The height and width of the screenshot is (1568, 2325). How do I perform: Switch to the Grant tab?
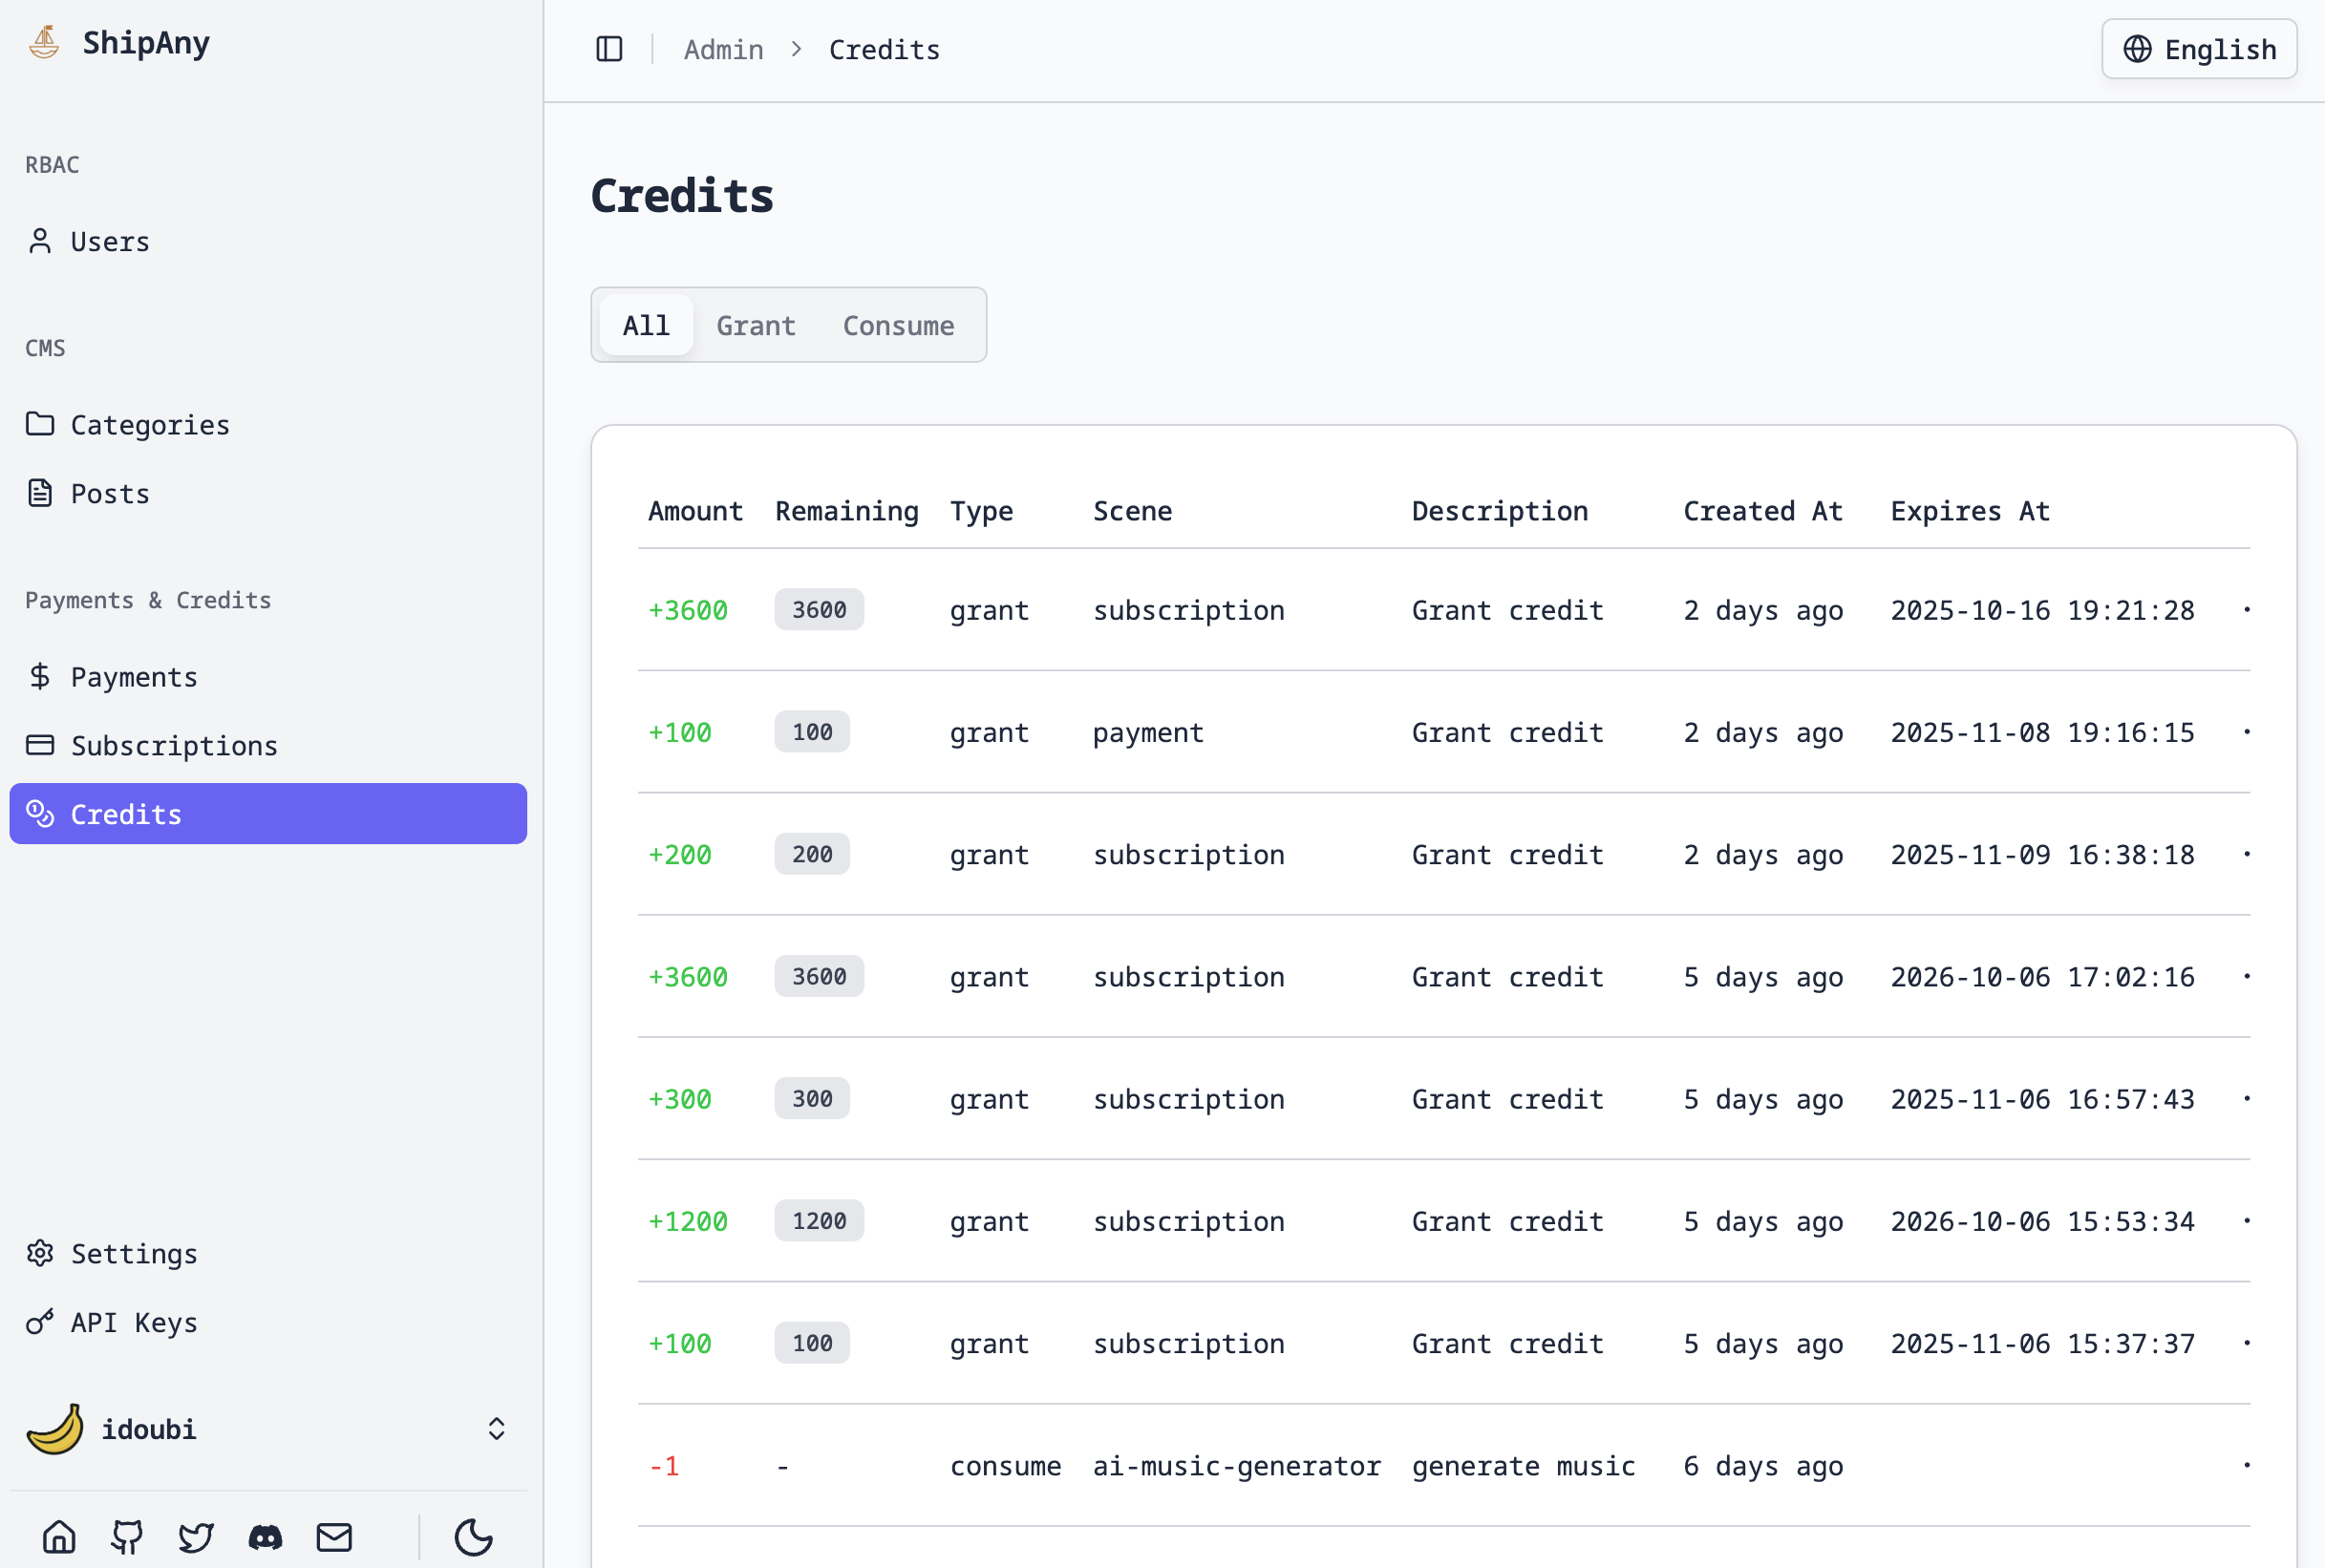coord(756,324)
